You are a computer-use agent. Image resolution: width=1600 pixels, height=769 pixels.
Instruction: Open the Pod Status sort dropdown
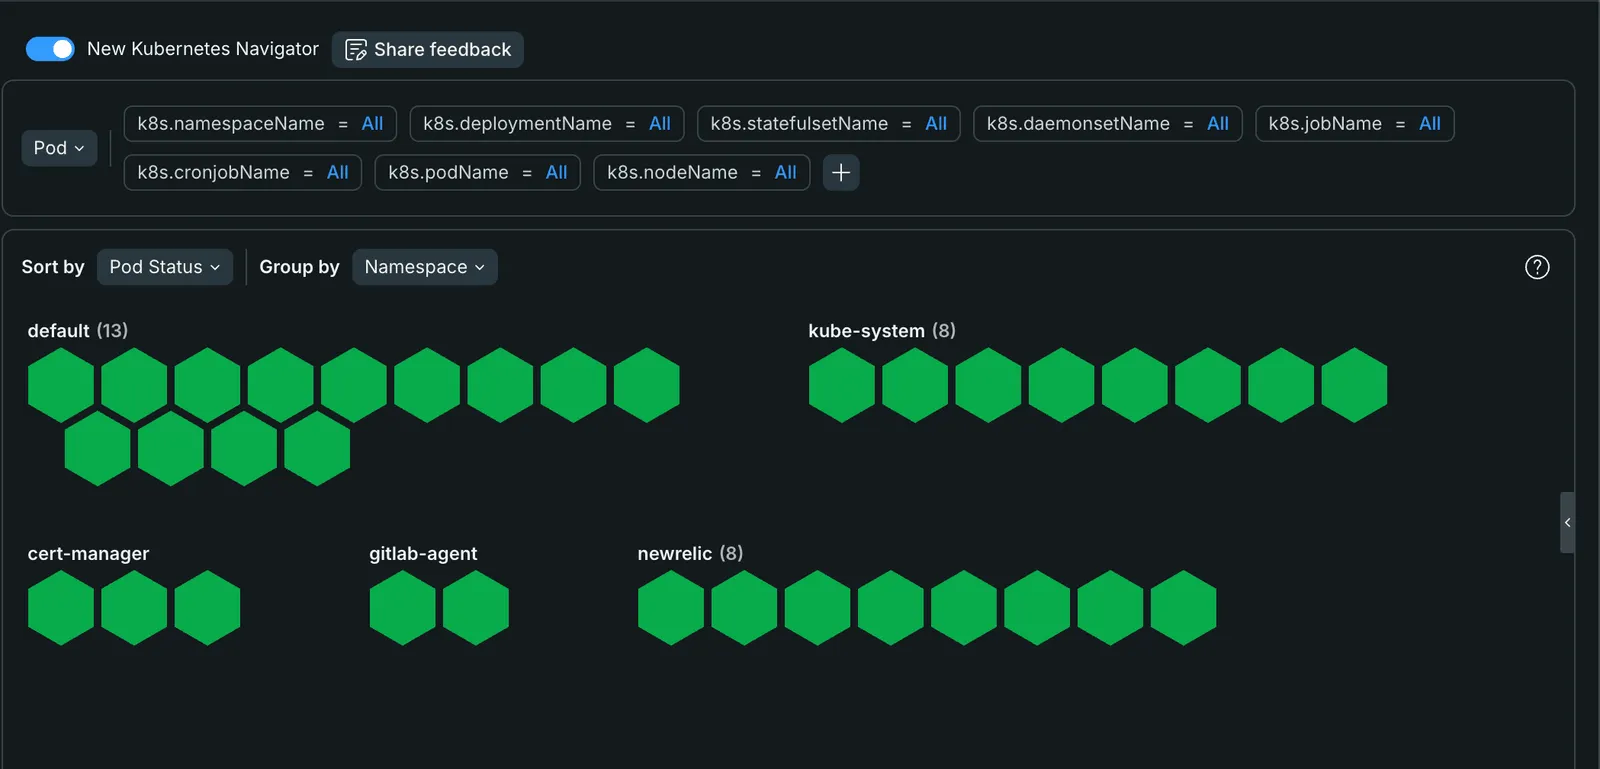pos(165,267)
